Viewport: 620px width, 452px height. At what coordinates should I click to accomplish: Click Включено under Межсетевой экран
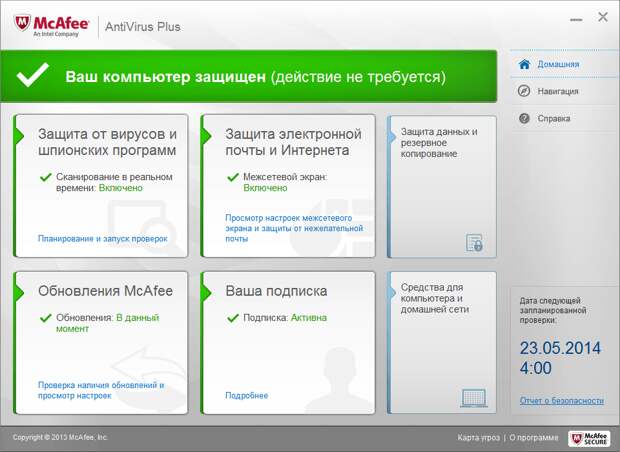(x=265, y=188)
